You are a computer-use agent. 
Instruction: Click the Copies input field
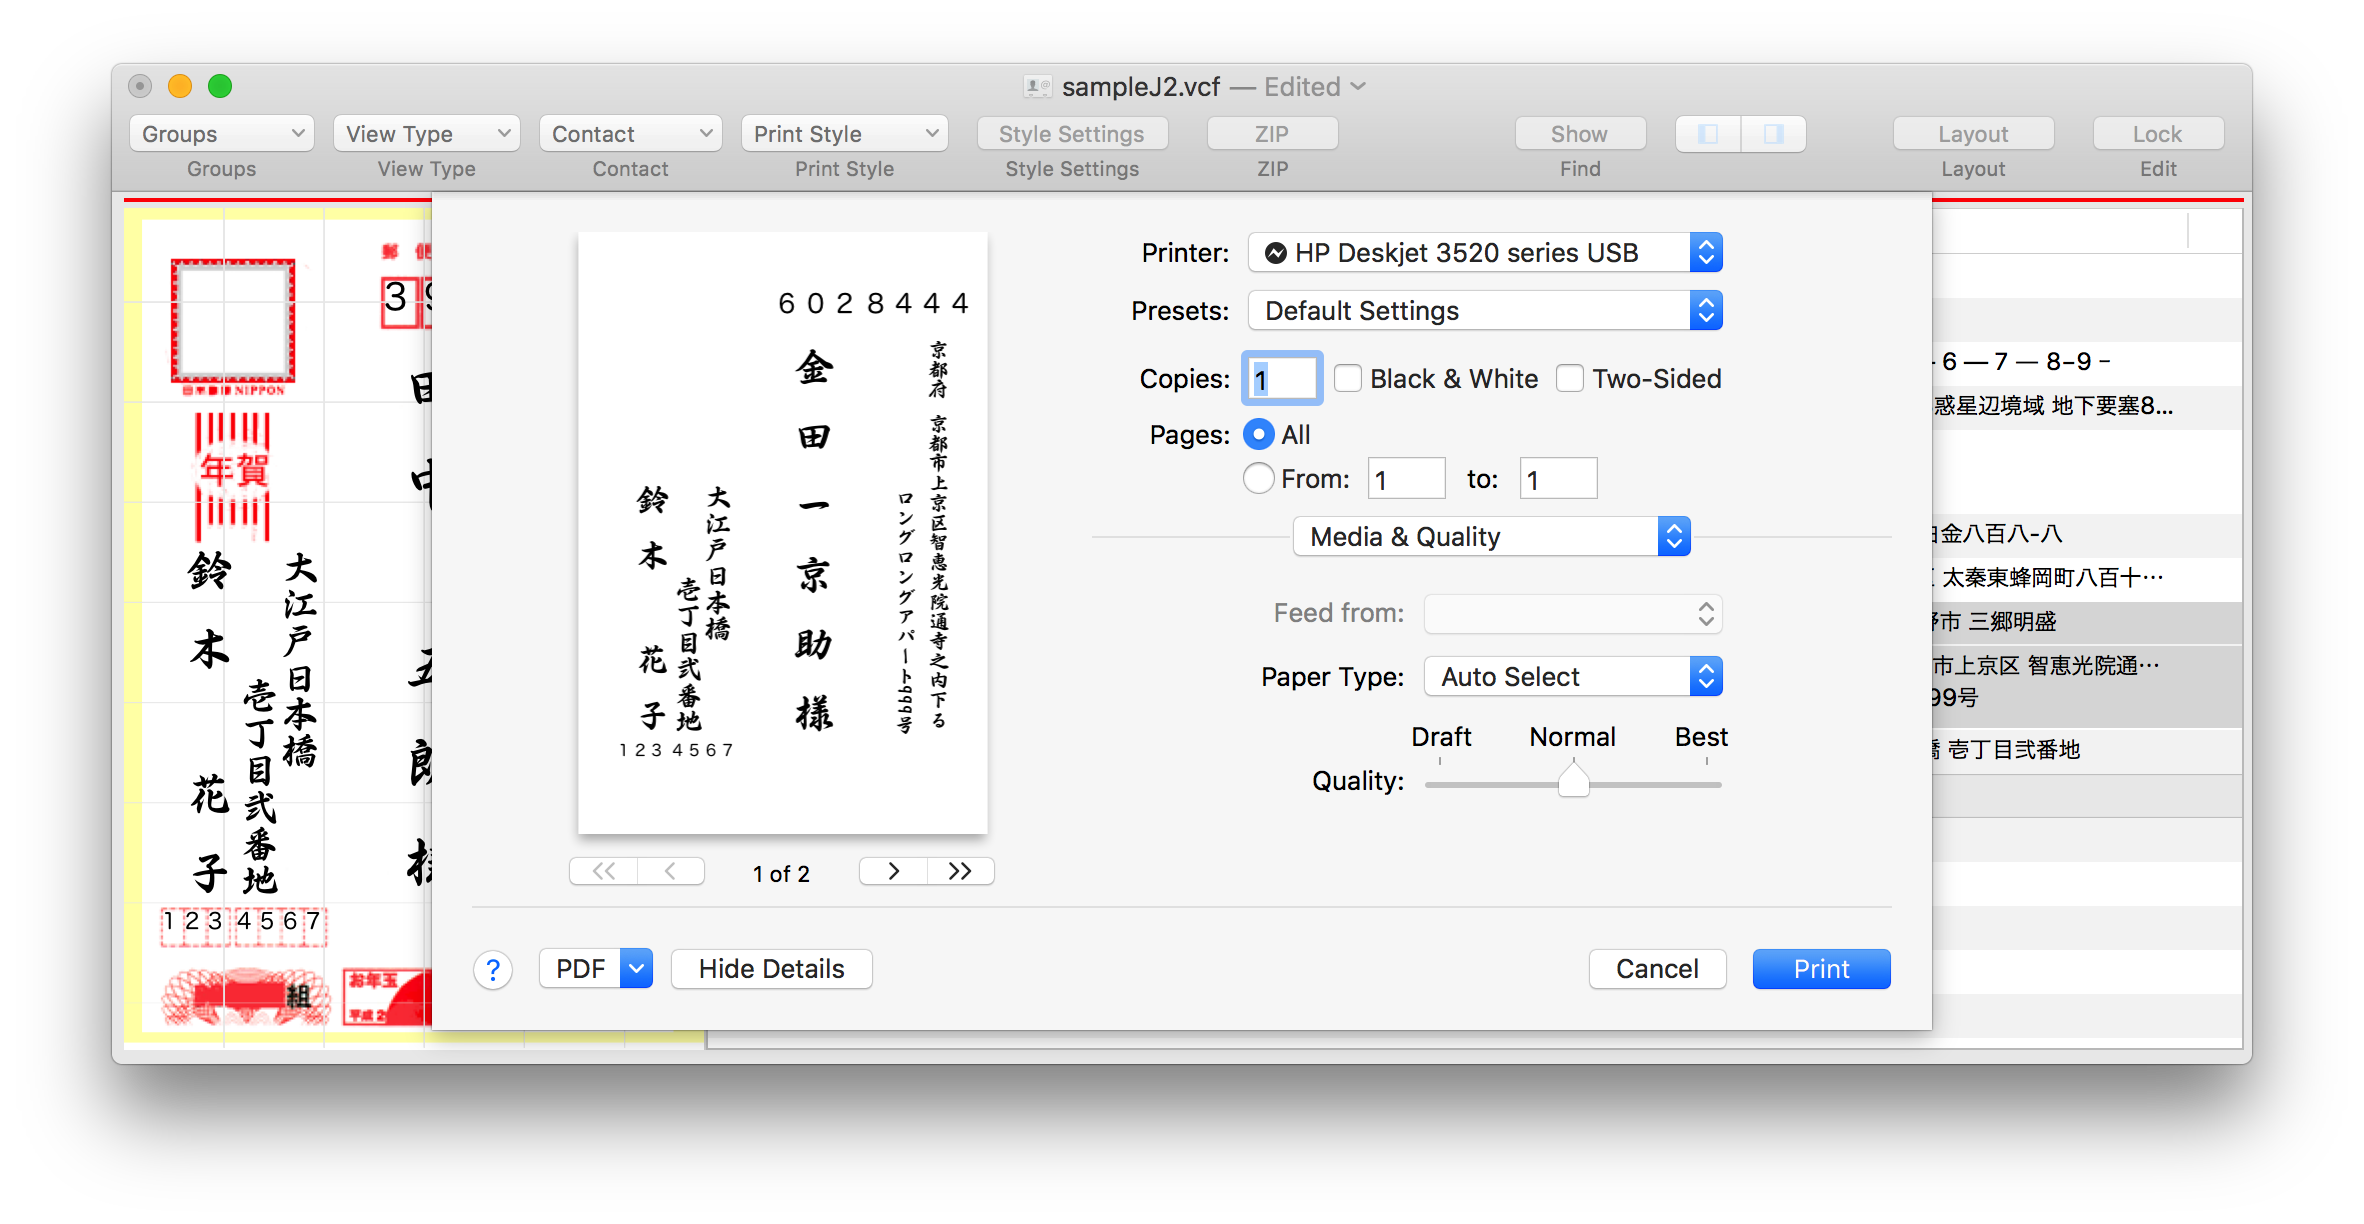(1282, 379)
